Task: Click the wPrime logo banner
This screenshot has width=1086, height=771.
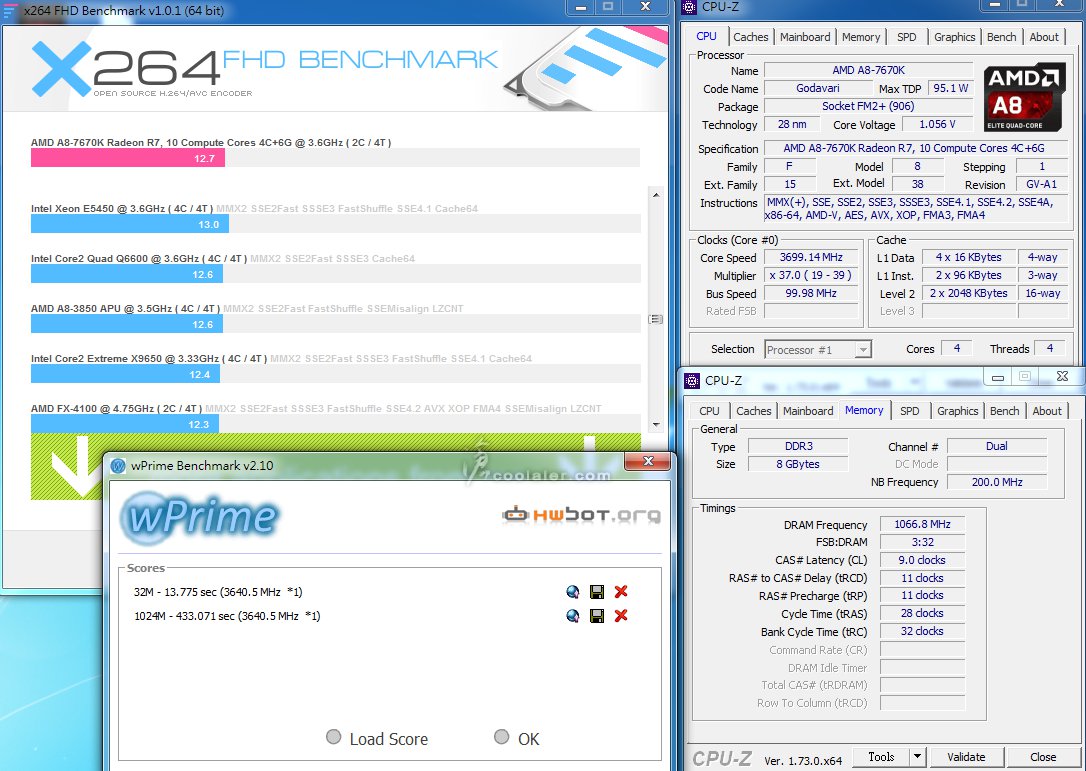Action: click(201, 517)
